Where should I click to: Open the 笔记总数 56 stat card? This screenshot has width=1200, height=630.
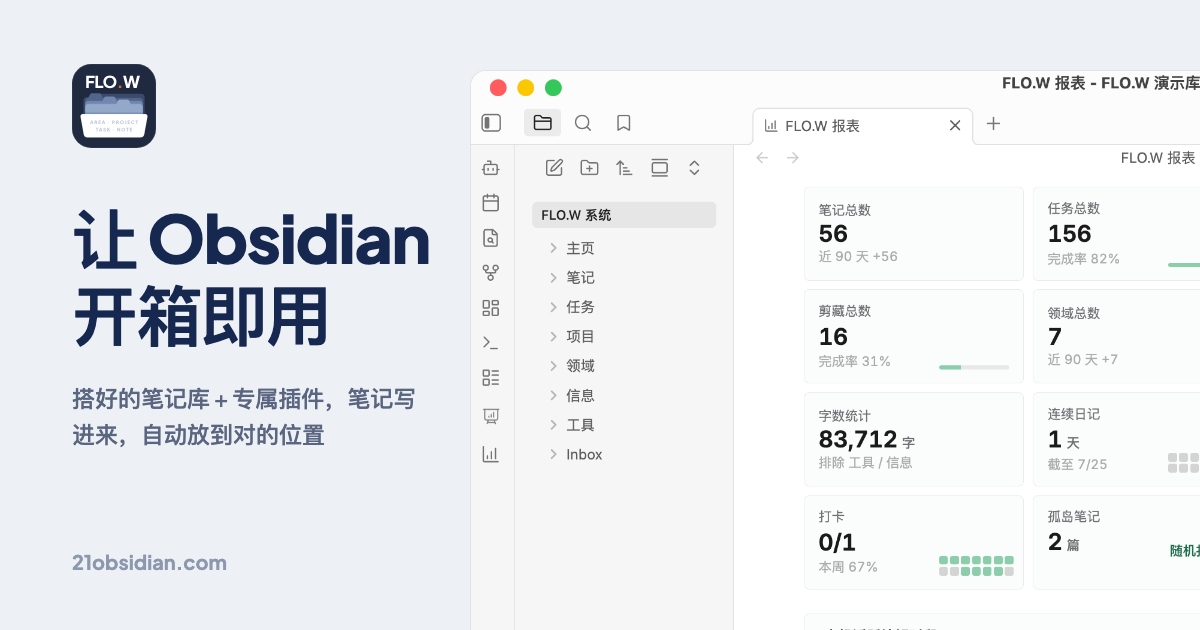point(914,233)
